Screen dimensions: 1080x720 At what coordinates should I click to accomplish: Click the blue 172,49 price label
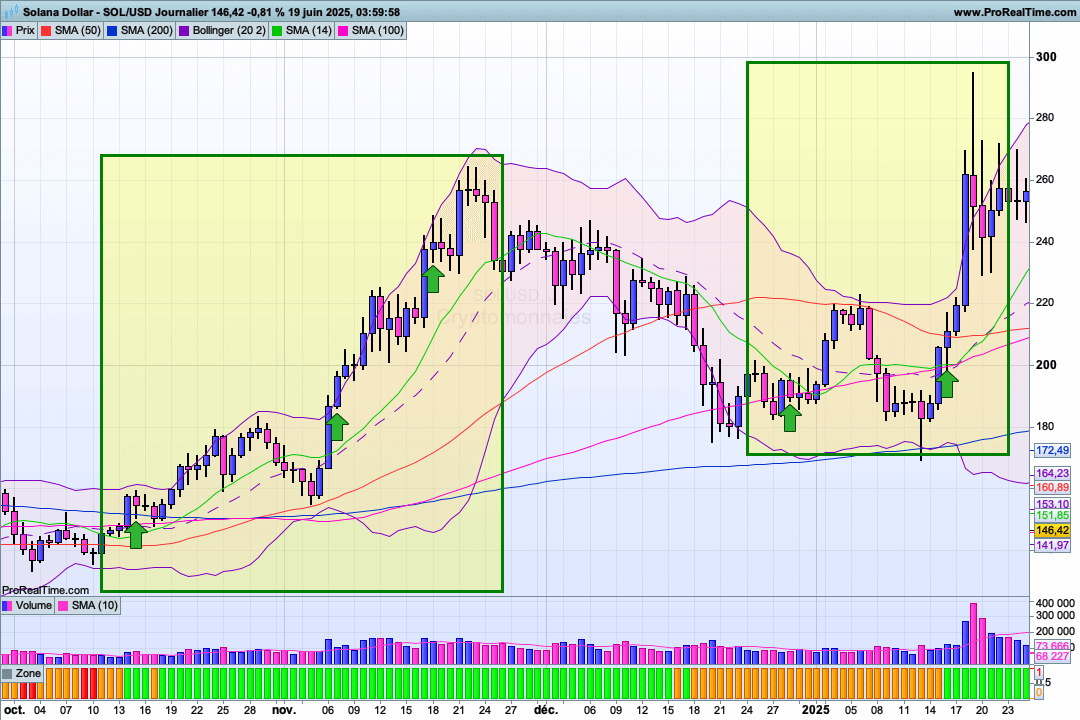[1053, 451]
